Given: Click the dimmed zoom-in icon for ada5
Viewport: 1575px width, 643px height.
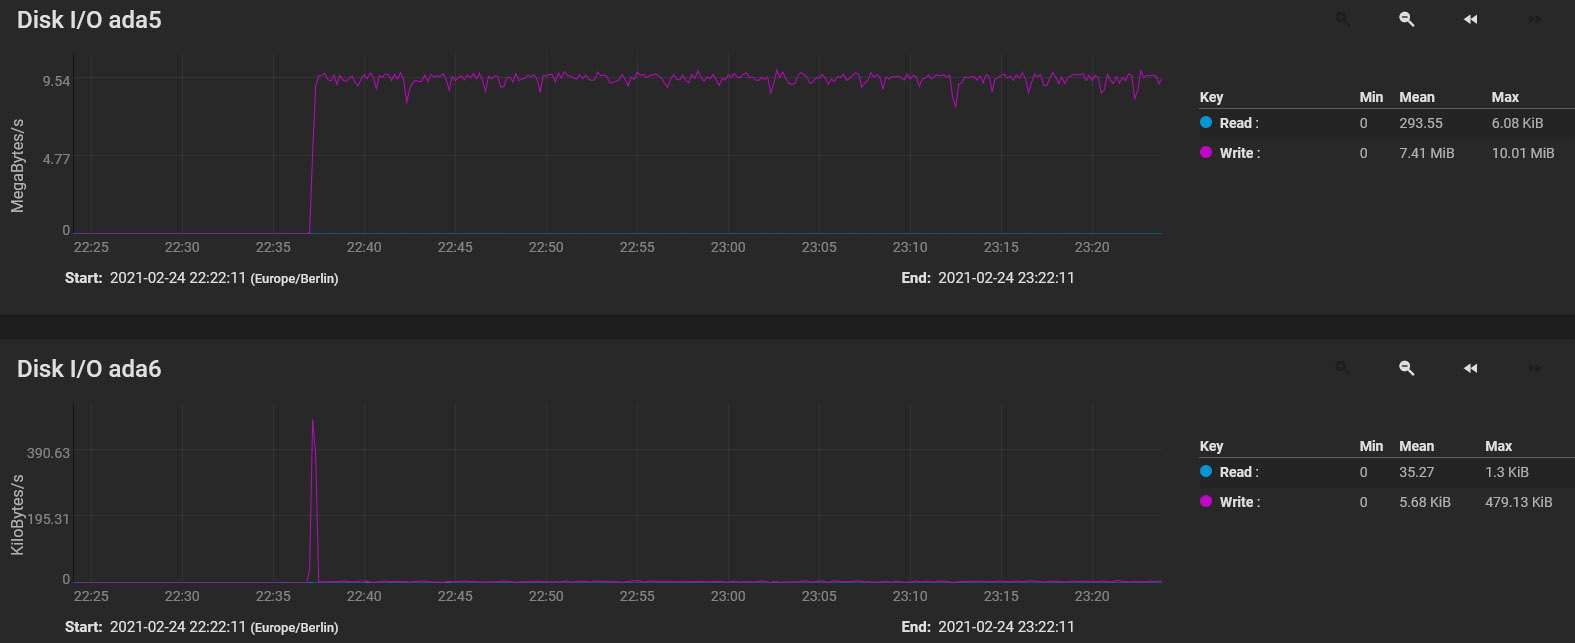Looking at the screenshot, I should point(1342,19).
